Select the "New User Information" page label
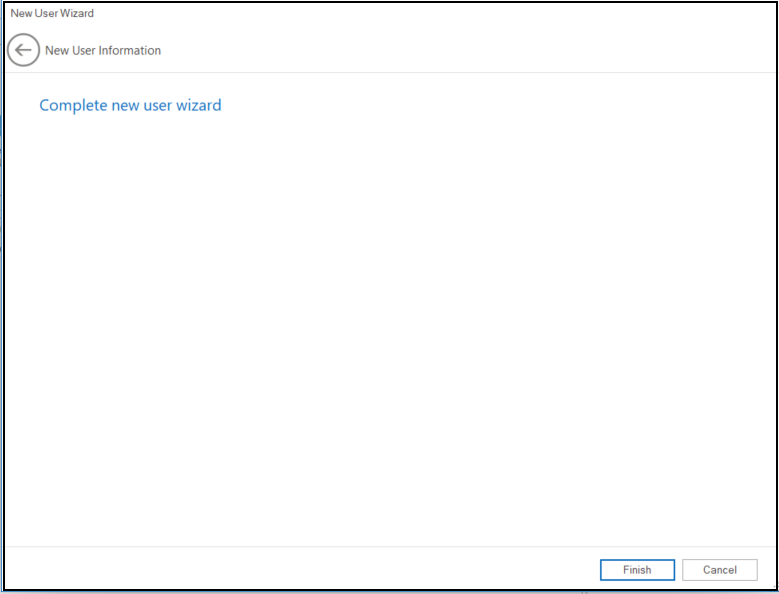779x594 pixels. point(103,50)
